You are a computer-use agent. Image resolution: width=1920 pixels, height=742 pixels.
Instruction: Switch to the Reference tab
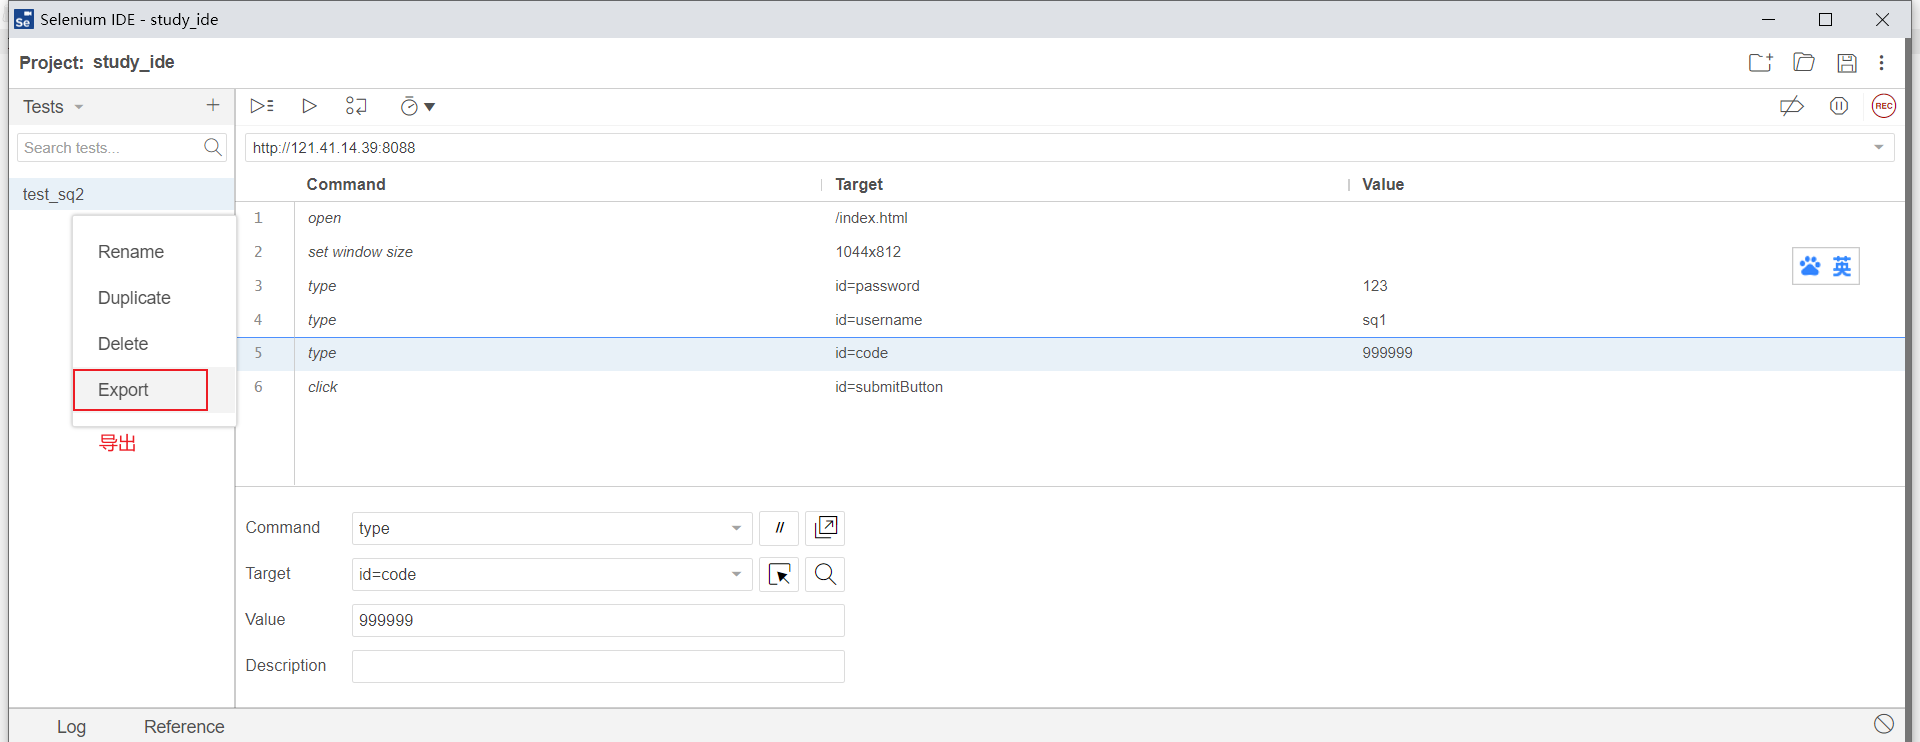pyautogui.click(x=184, y=727)
